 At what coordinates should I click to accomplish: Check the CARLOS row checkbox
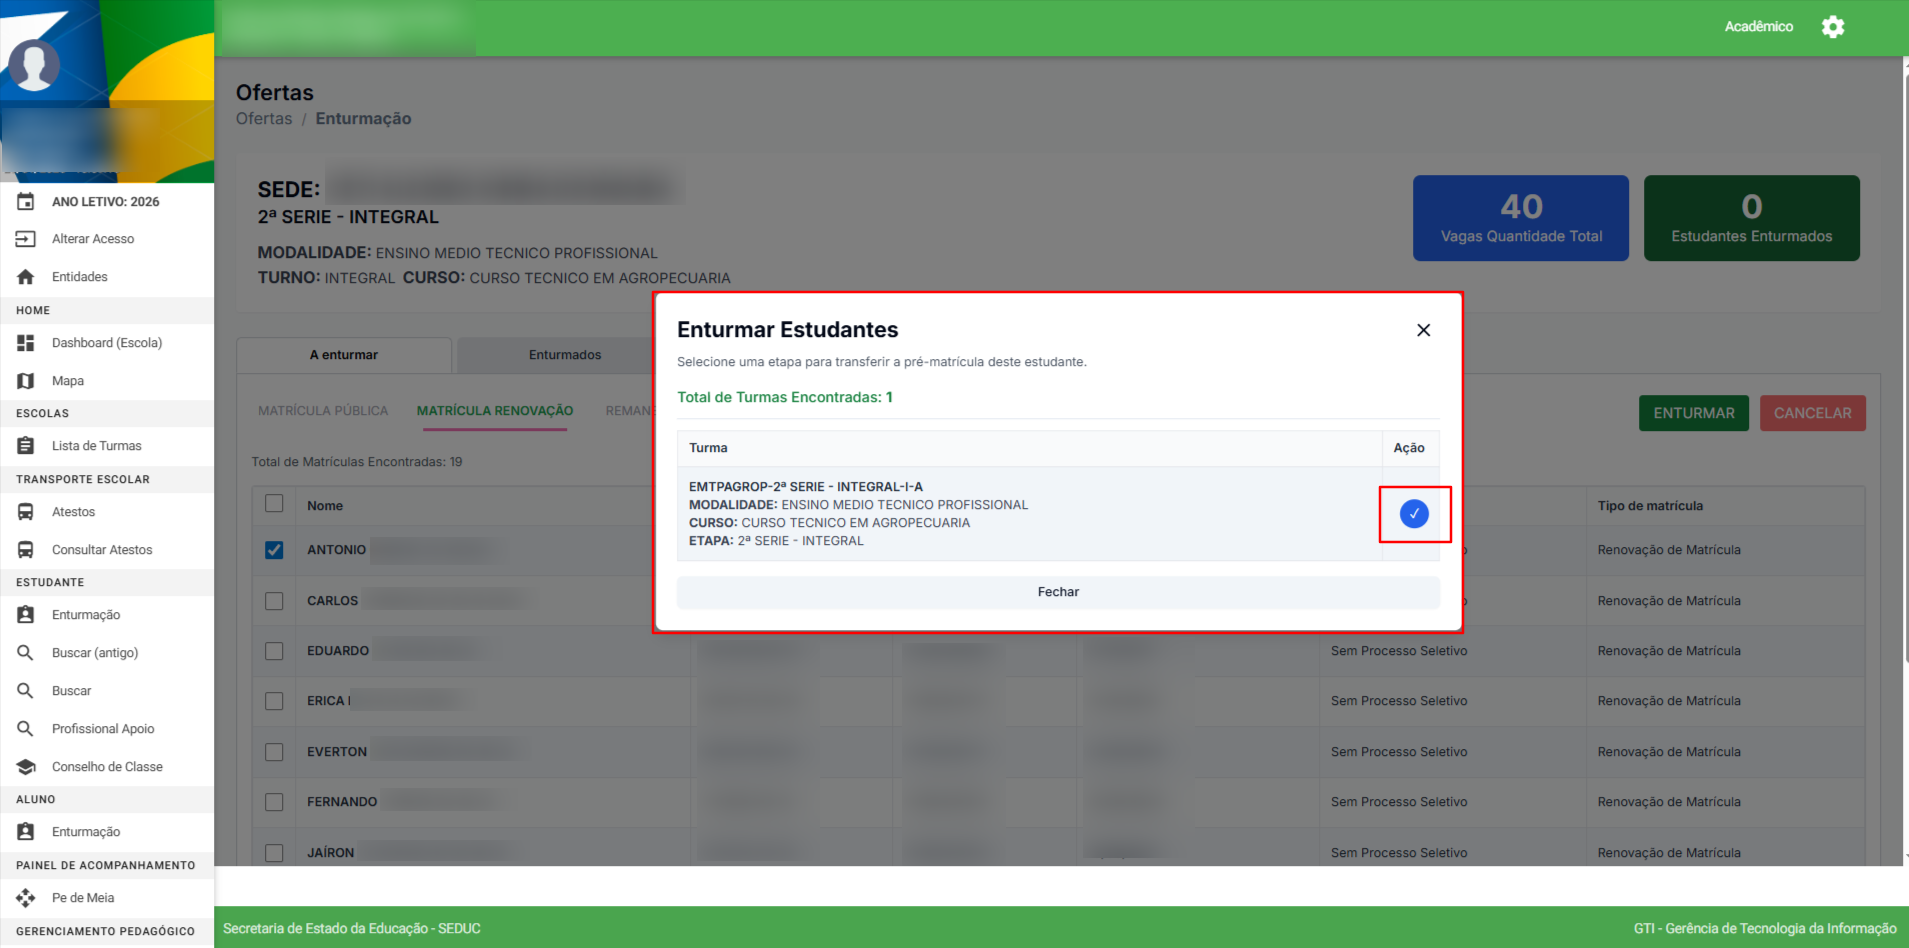274,601
